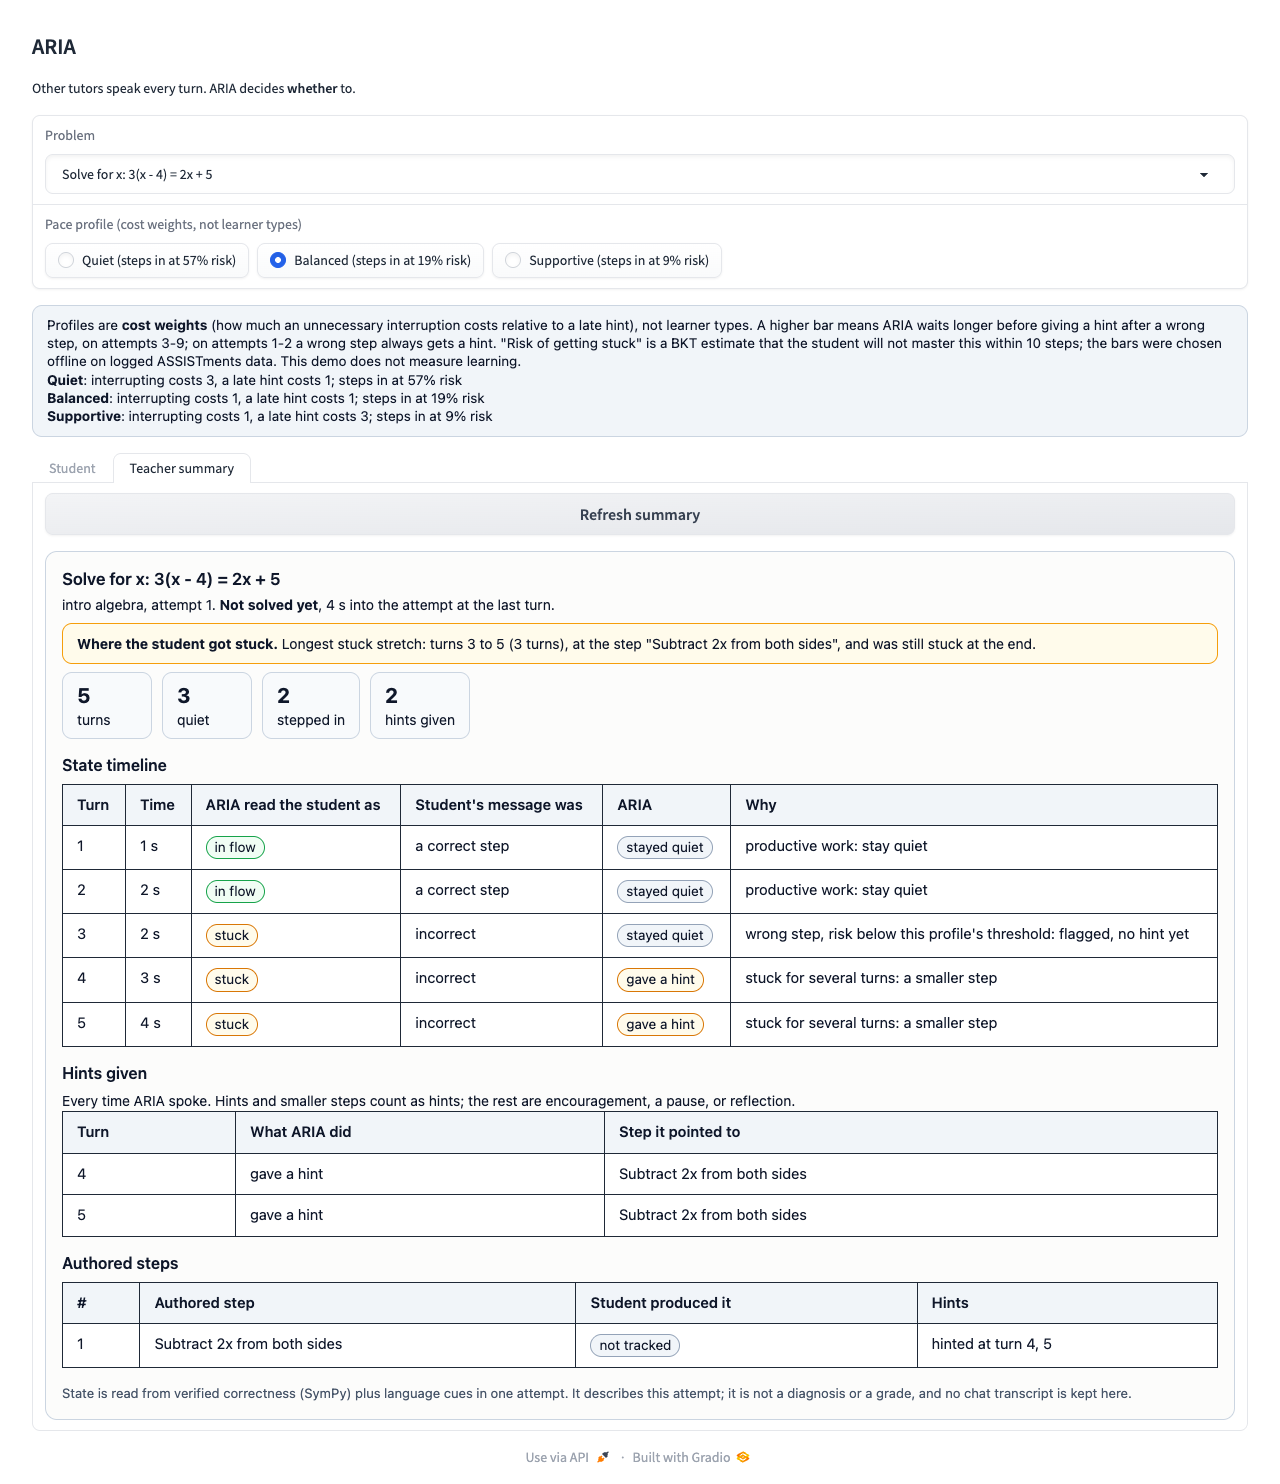Click the Refresh summary button
The height and width of the screenshot is (1484, 1280).
[x=640, y=515]
